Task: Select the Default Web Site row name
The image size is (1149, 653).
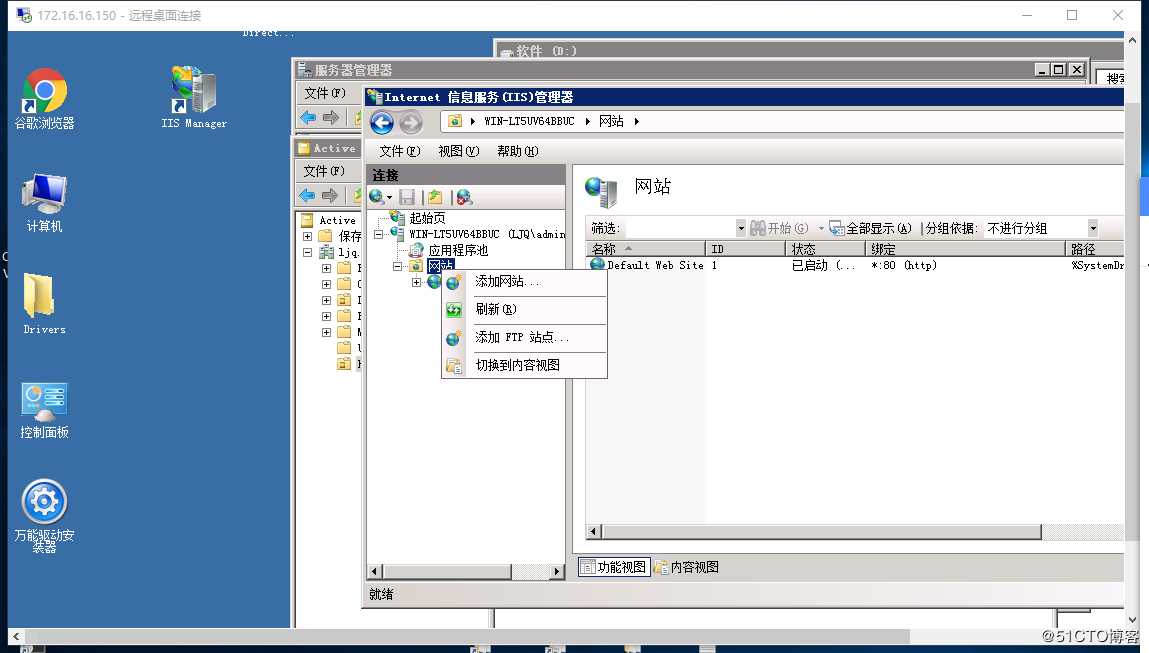Action: tap(655, 265)
